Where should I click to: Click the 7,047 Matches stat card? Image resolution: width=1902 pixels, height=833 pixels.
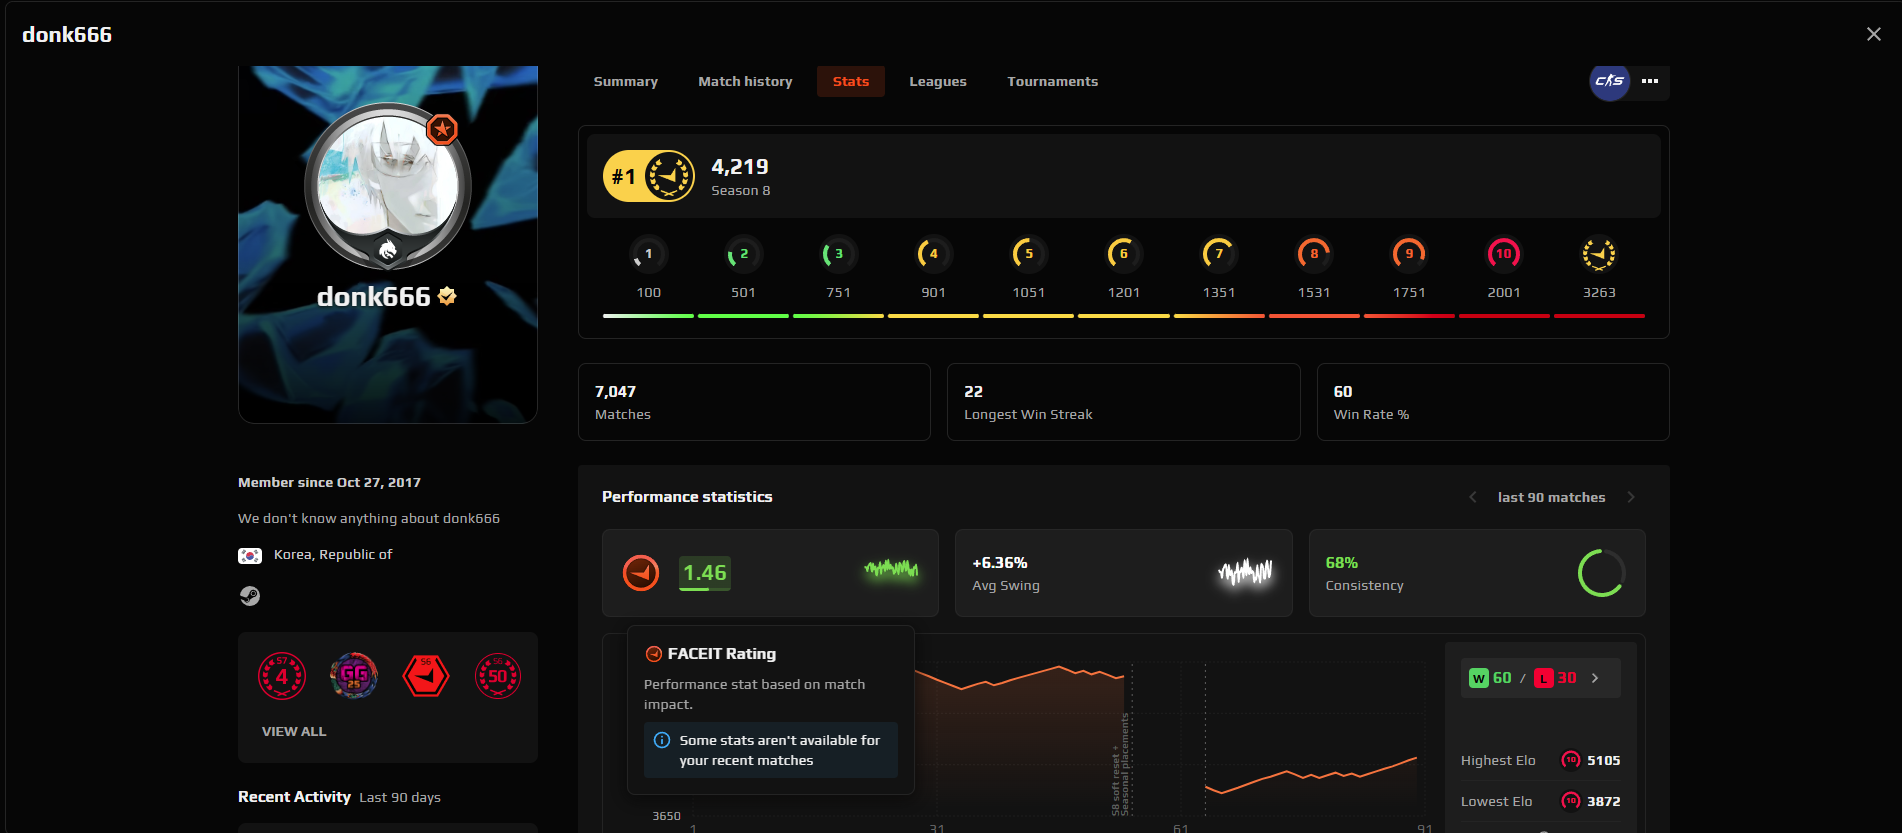[x=754, y=402]
